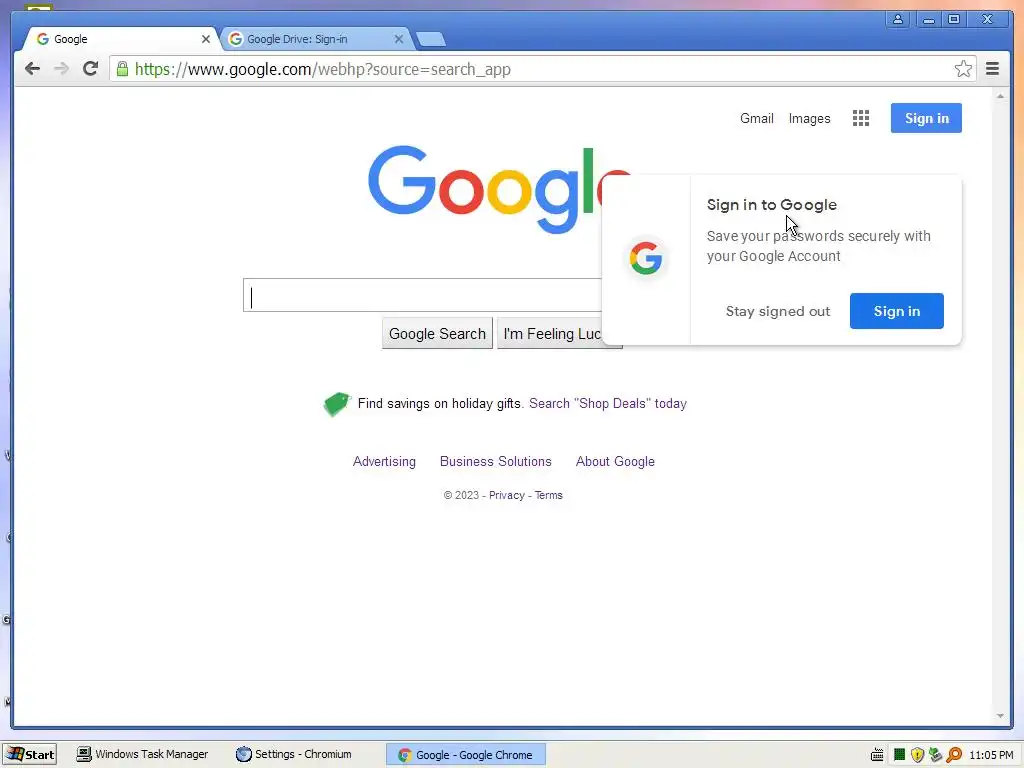Viewport: 1024px width, 768px height.
Task: Open the Images link
Action: coord(809,118)
